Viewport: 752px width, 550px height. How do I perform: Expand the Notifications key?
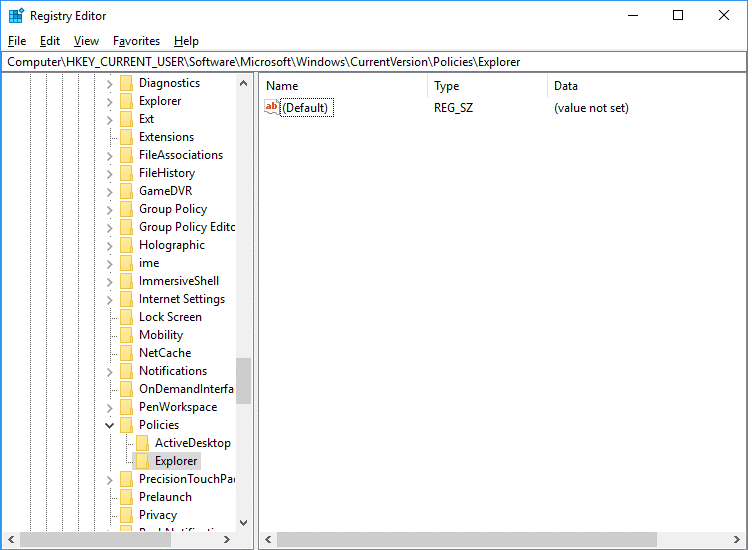(109, 372)
